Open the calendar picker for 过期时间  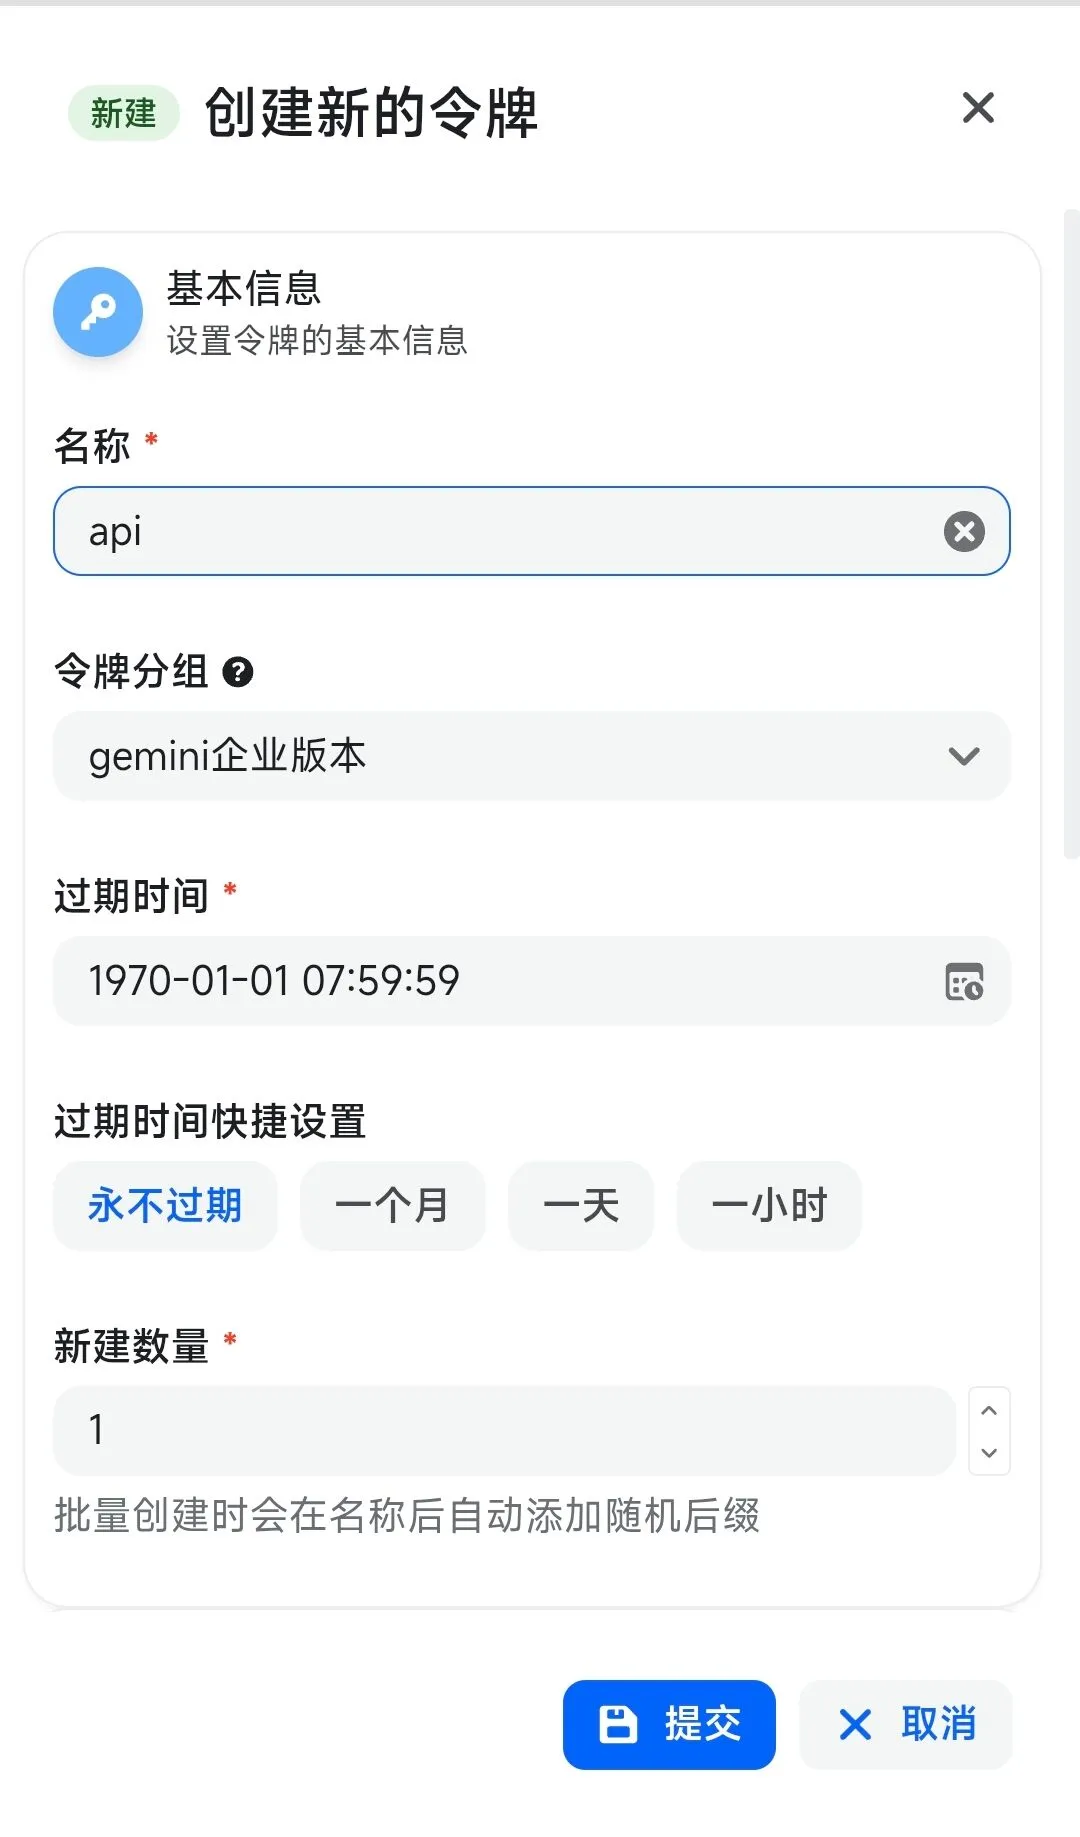coord(965,982)
